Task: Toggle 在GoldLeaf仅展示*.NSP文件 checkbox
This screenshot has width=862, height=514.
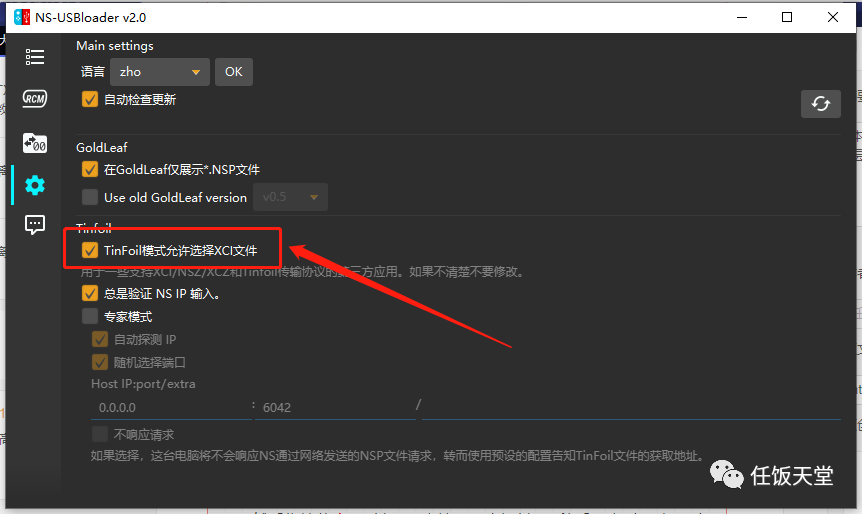Action: click(90, 169)
